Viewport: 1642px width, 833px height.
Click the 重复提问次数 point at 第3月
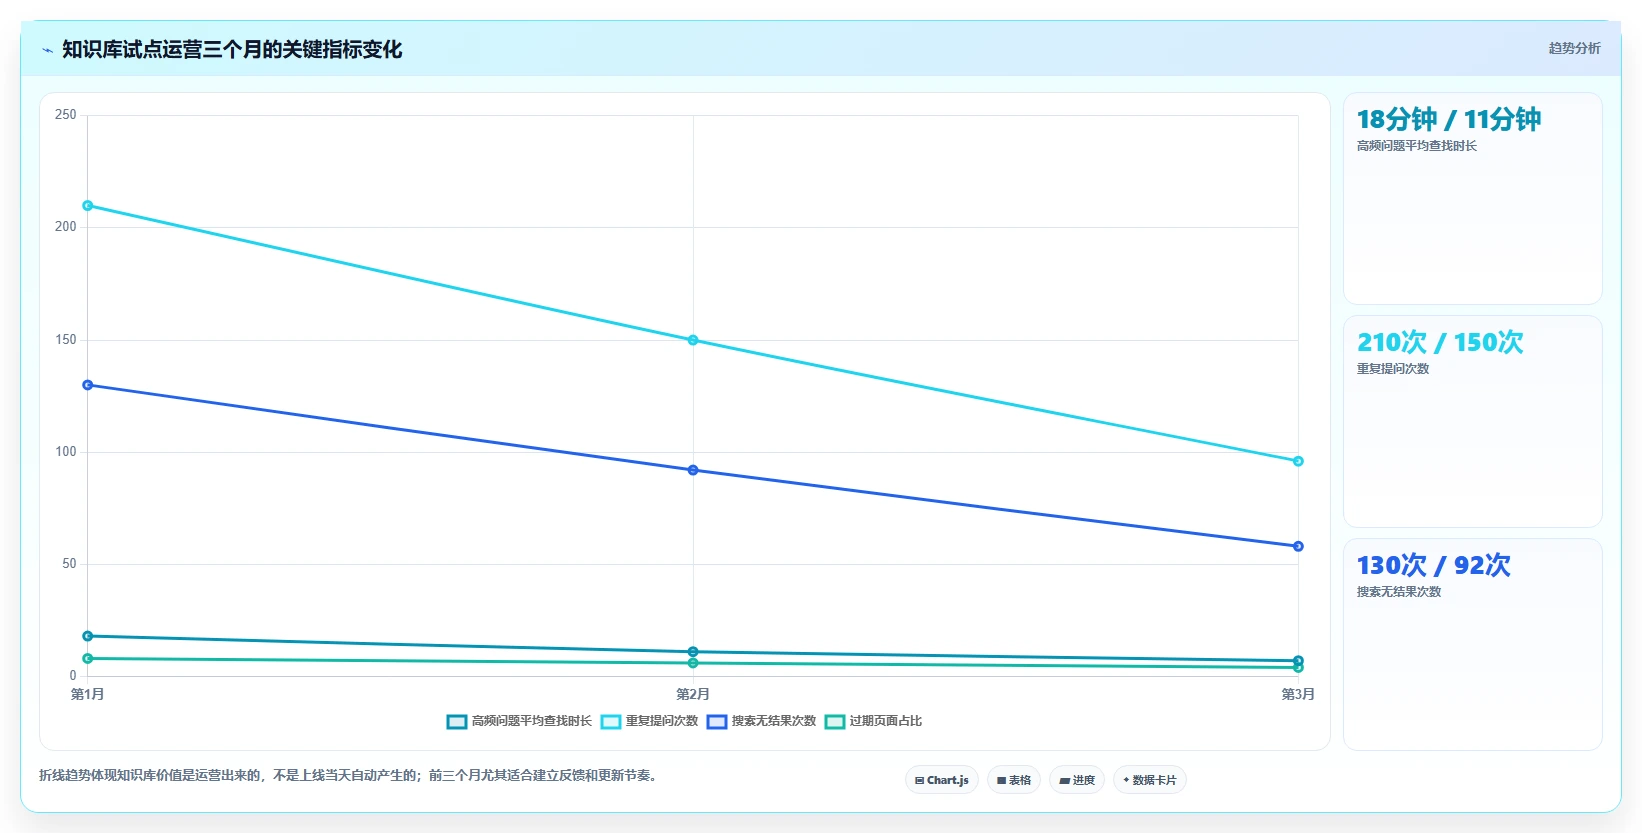pyautogui.click(x=1298, y=461)
